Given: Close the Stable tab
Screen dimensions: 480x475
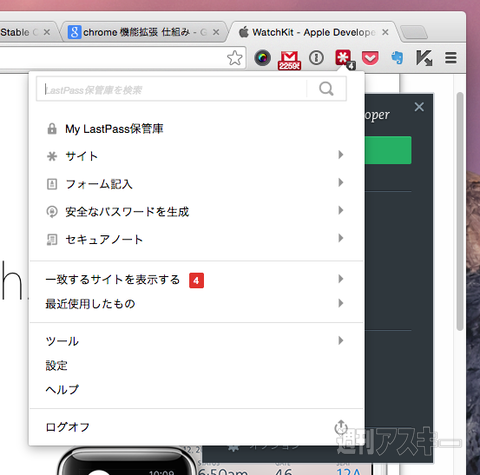Looking at the screenshot, I should click(x=47, y=32).
